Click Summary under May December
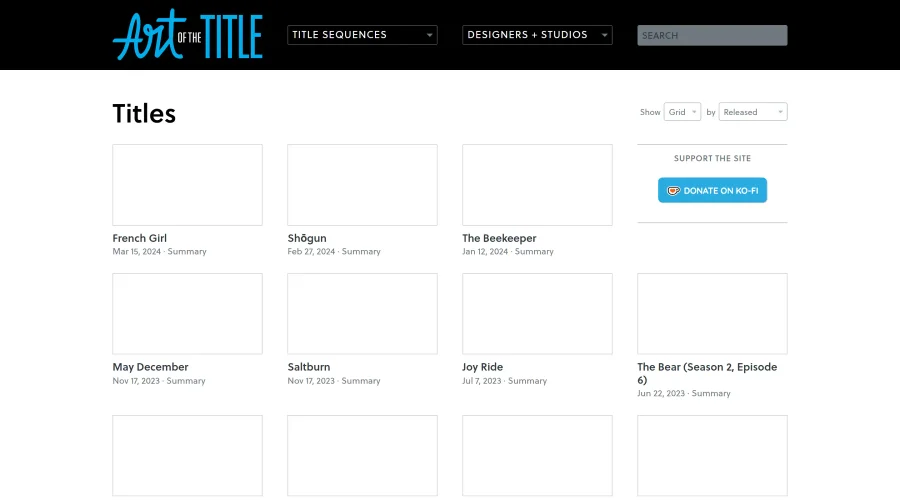 [x=186, y=381]
